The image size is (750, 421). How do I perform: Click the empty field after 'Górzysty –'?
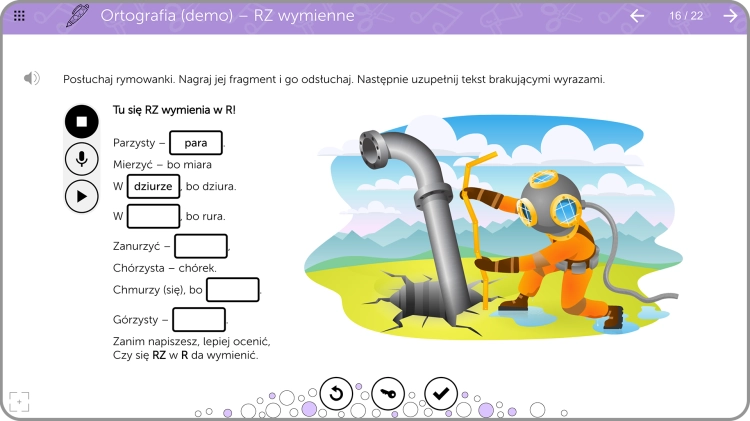click(x=199, y=320)
